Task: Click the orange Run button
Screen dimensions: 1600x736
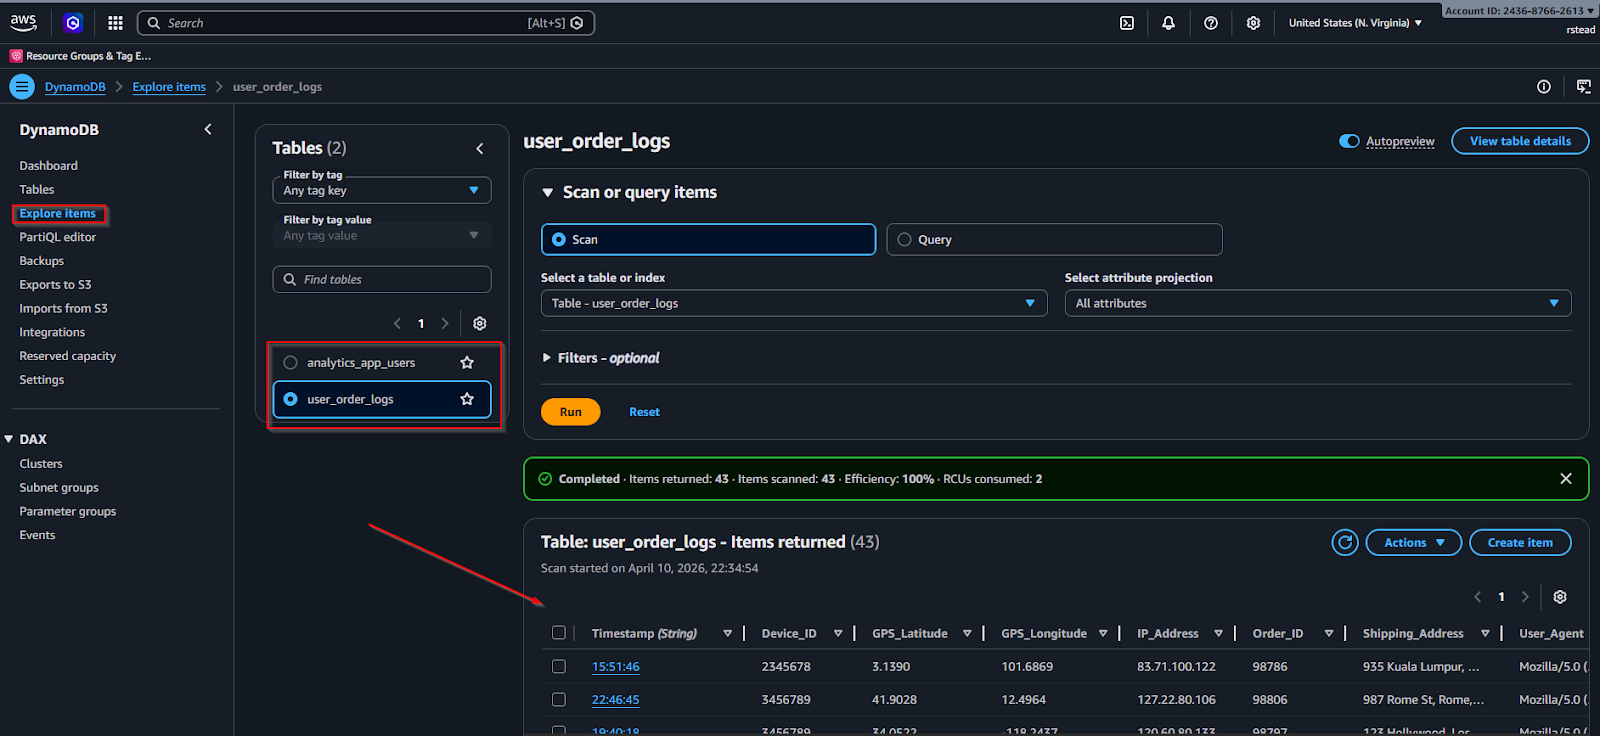Action: [x=571, y=412]
